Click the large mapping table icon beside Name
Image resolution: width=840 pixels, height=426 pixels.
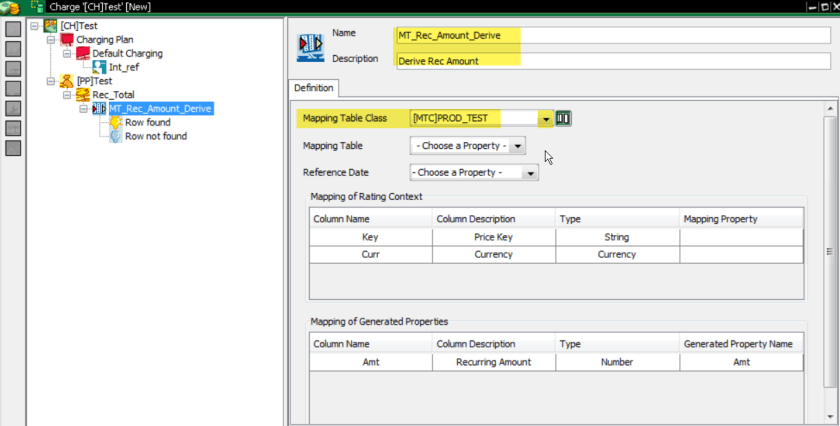coord(311,47)
